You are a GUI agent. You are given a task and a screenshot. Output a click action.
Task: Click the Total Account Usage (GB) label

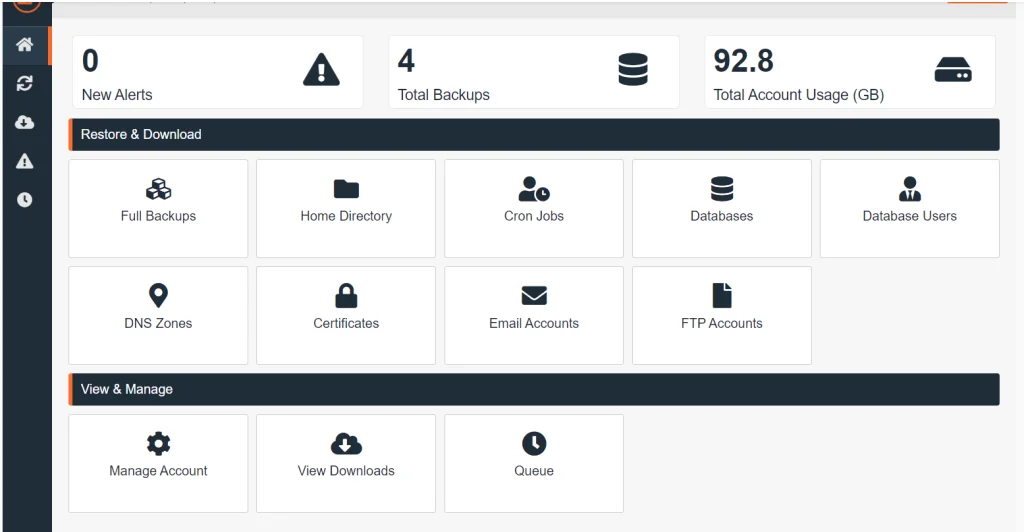point(799,95)
